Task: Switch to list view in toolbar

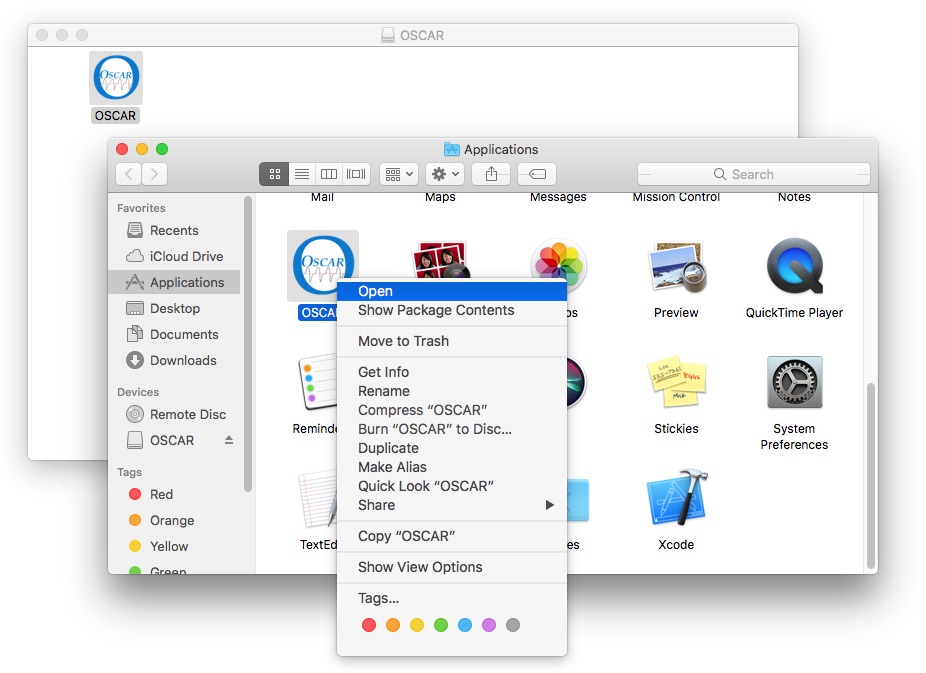Action: (301, 174)
